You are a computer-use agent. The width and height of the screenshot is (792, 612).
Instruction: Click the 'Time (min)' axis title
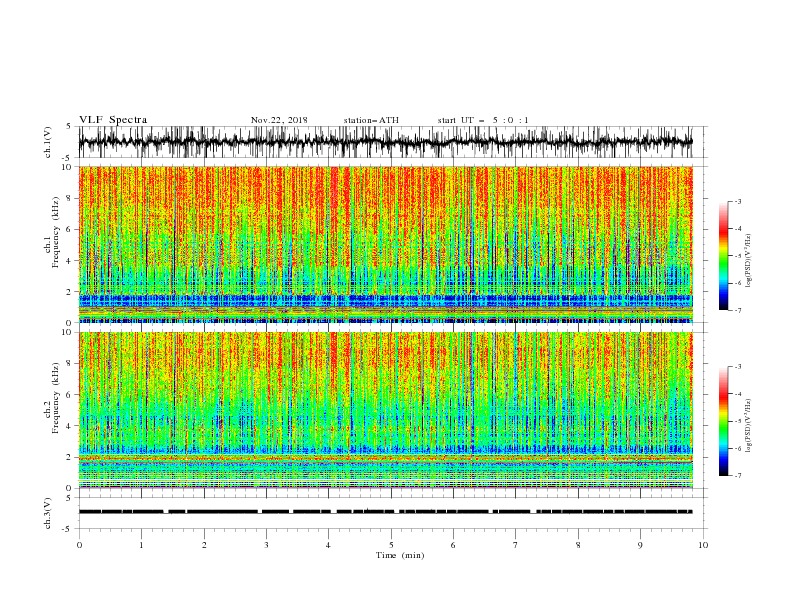(x=400, y=555)
